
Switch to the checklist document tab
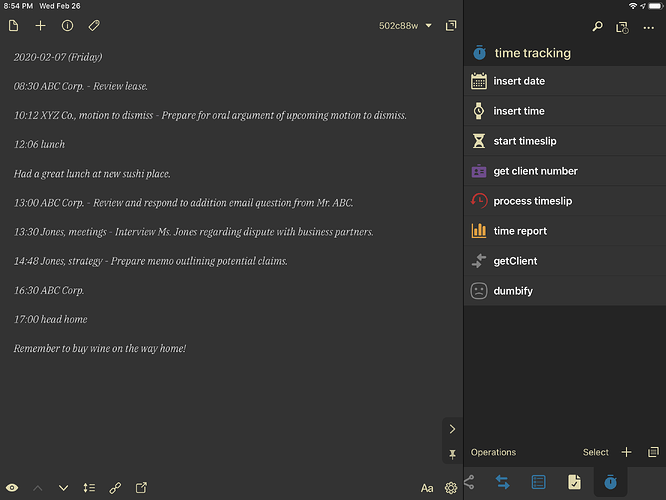574,482
